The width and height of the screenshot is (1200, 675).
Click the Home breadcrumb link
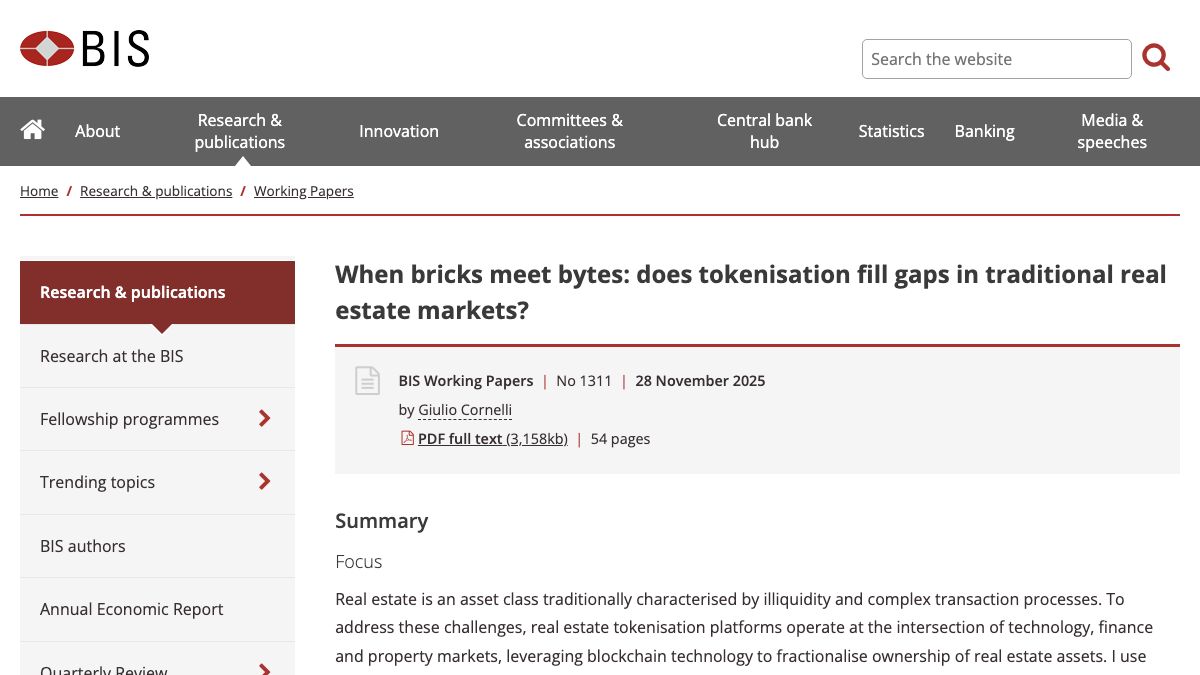[x=39, y=191]
